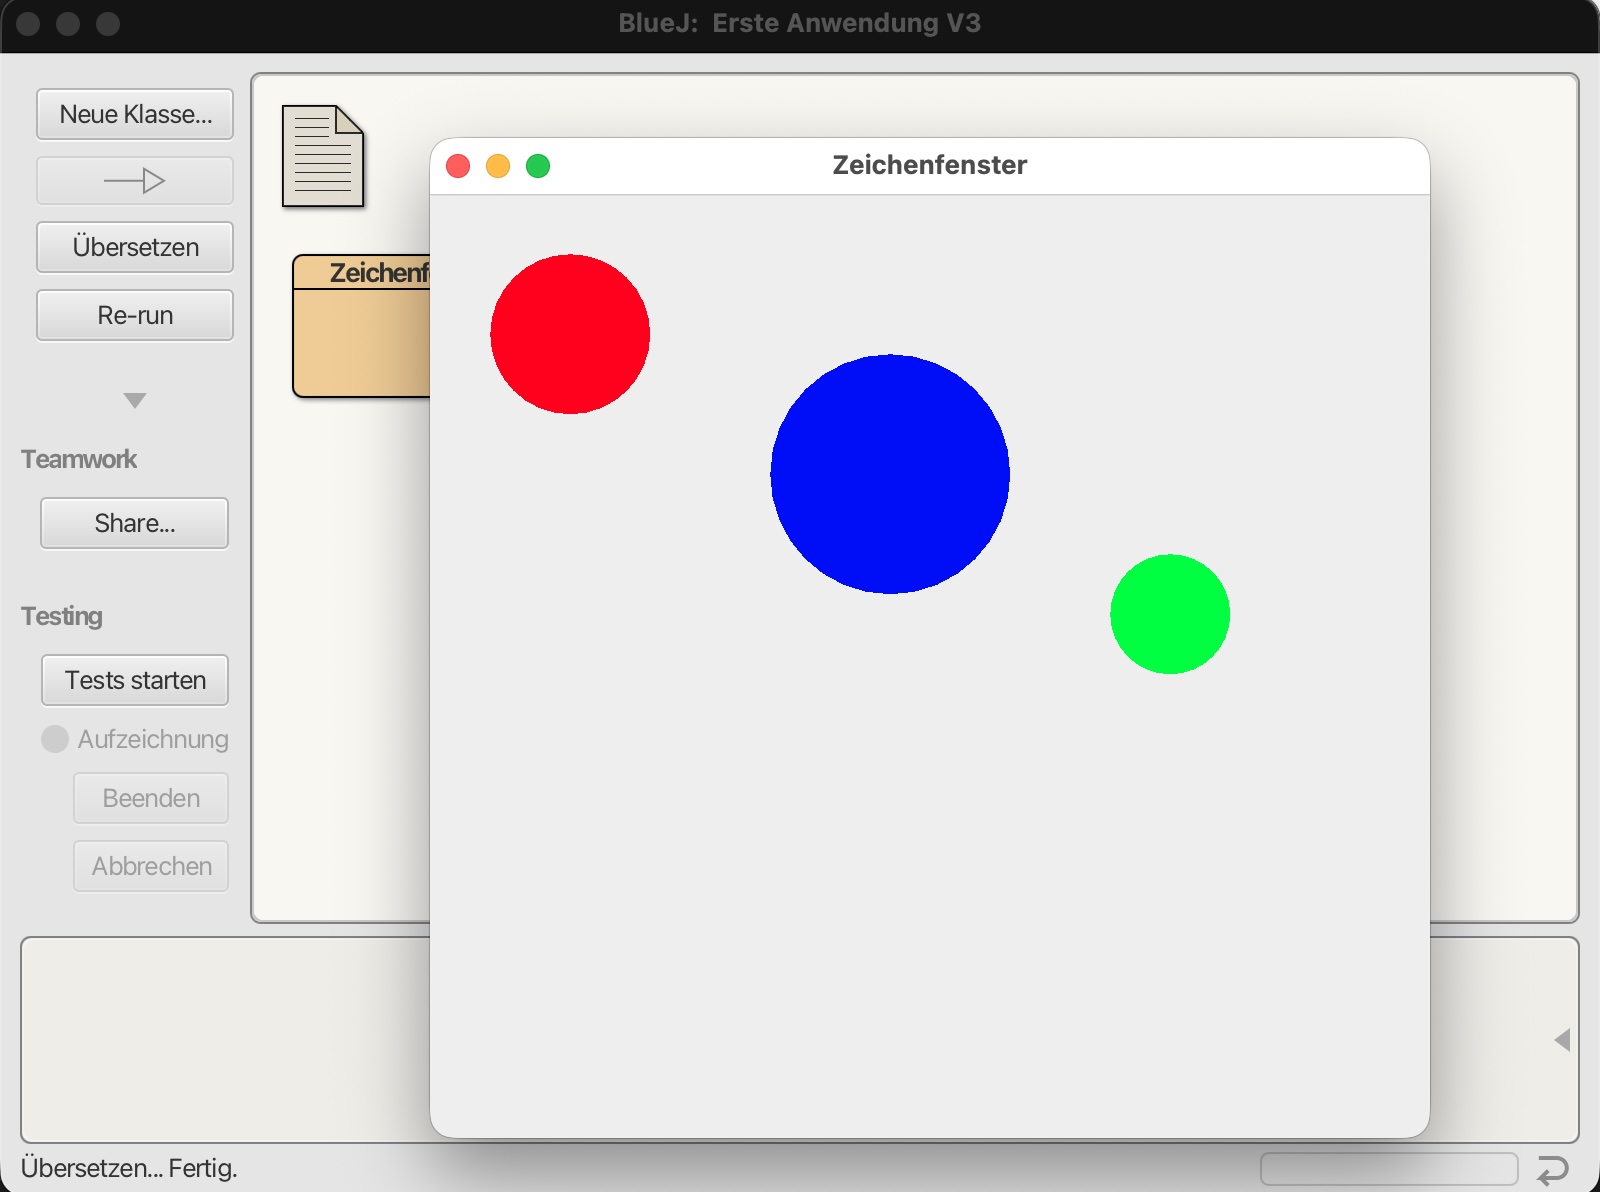Minimize the Zeichenfenster window

(498, 166)
